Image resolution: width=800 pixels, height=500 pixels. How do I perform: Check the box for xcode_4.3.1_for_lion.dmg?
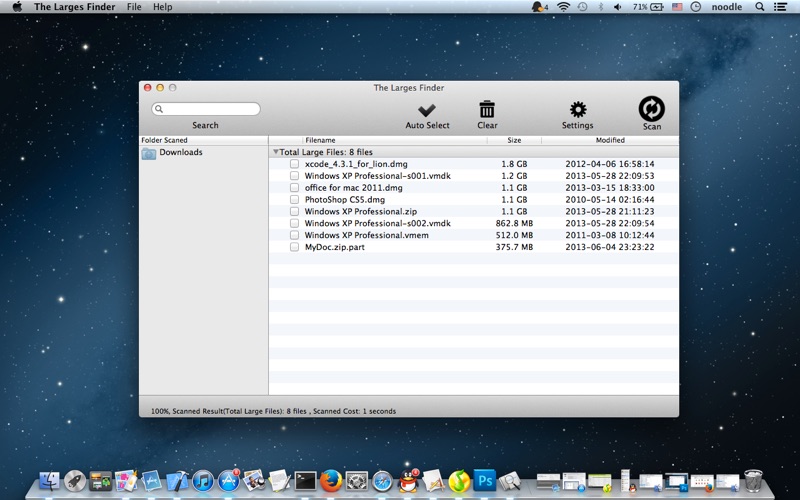click(294, 164)
